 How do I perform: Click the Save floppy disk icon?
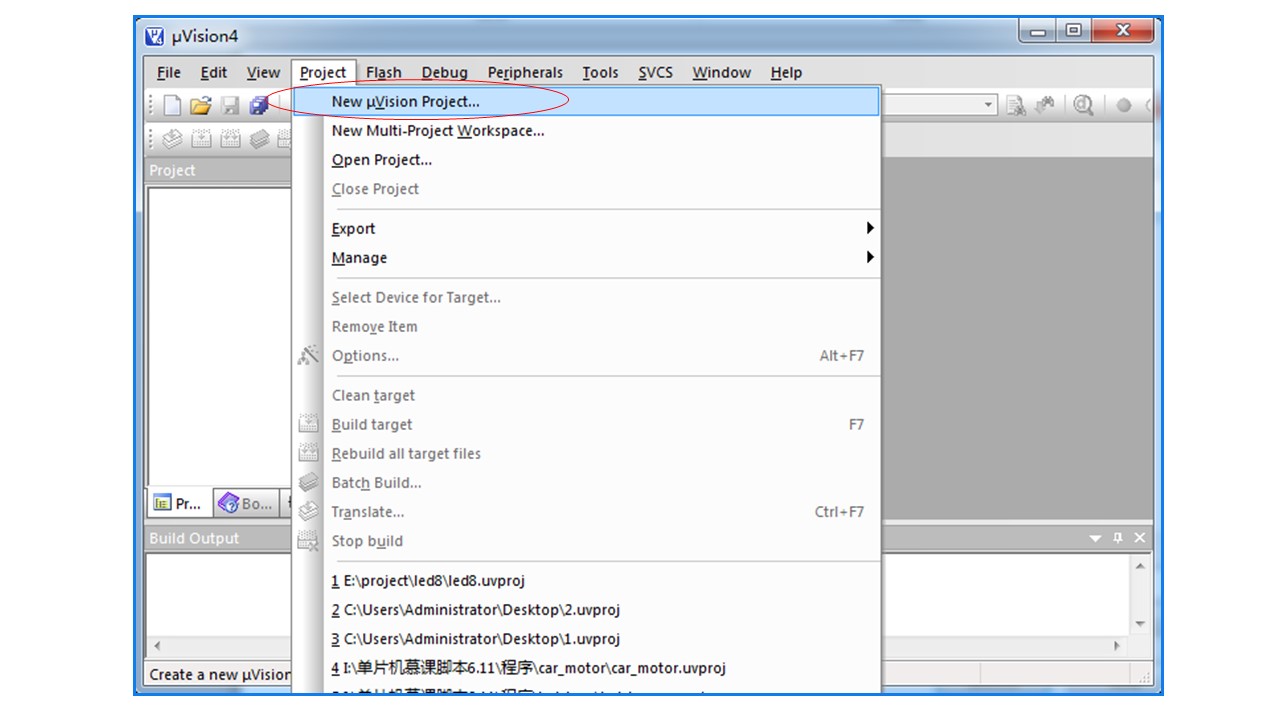tap(230, 105)
